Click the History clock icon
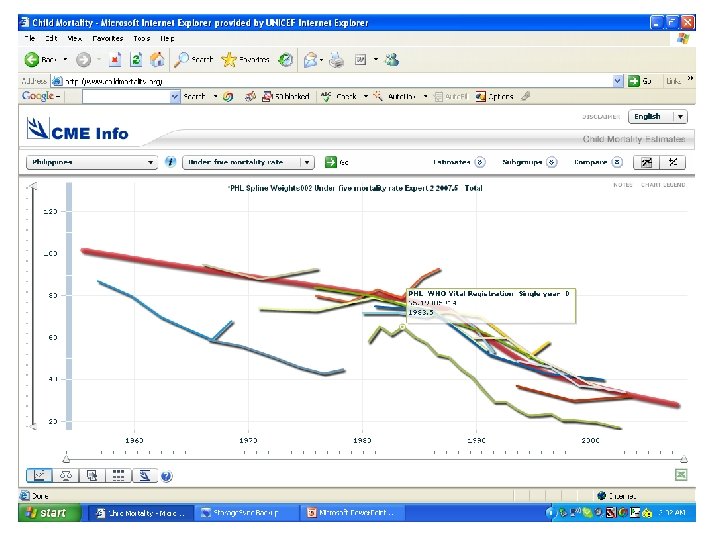Image resolution: width=720 pixels, height=540 pixels. click(286, 60)
